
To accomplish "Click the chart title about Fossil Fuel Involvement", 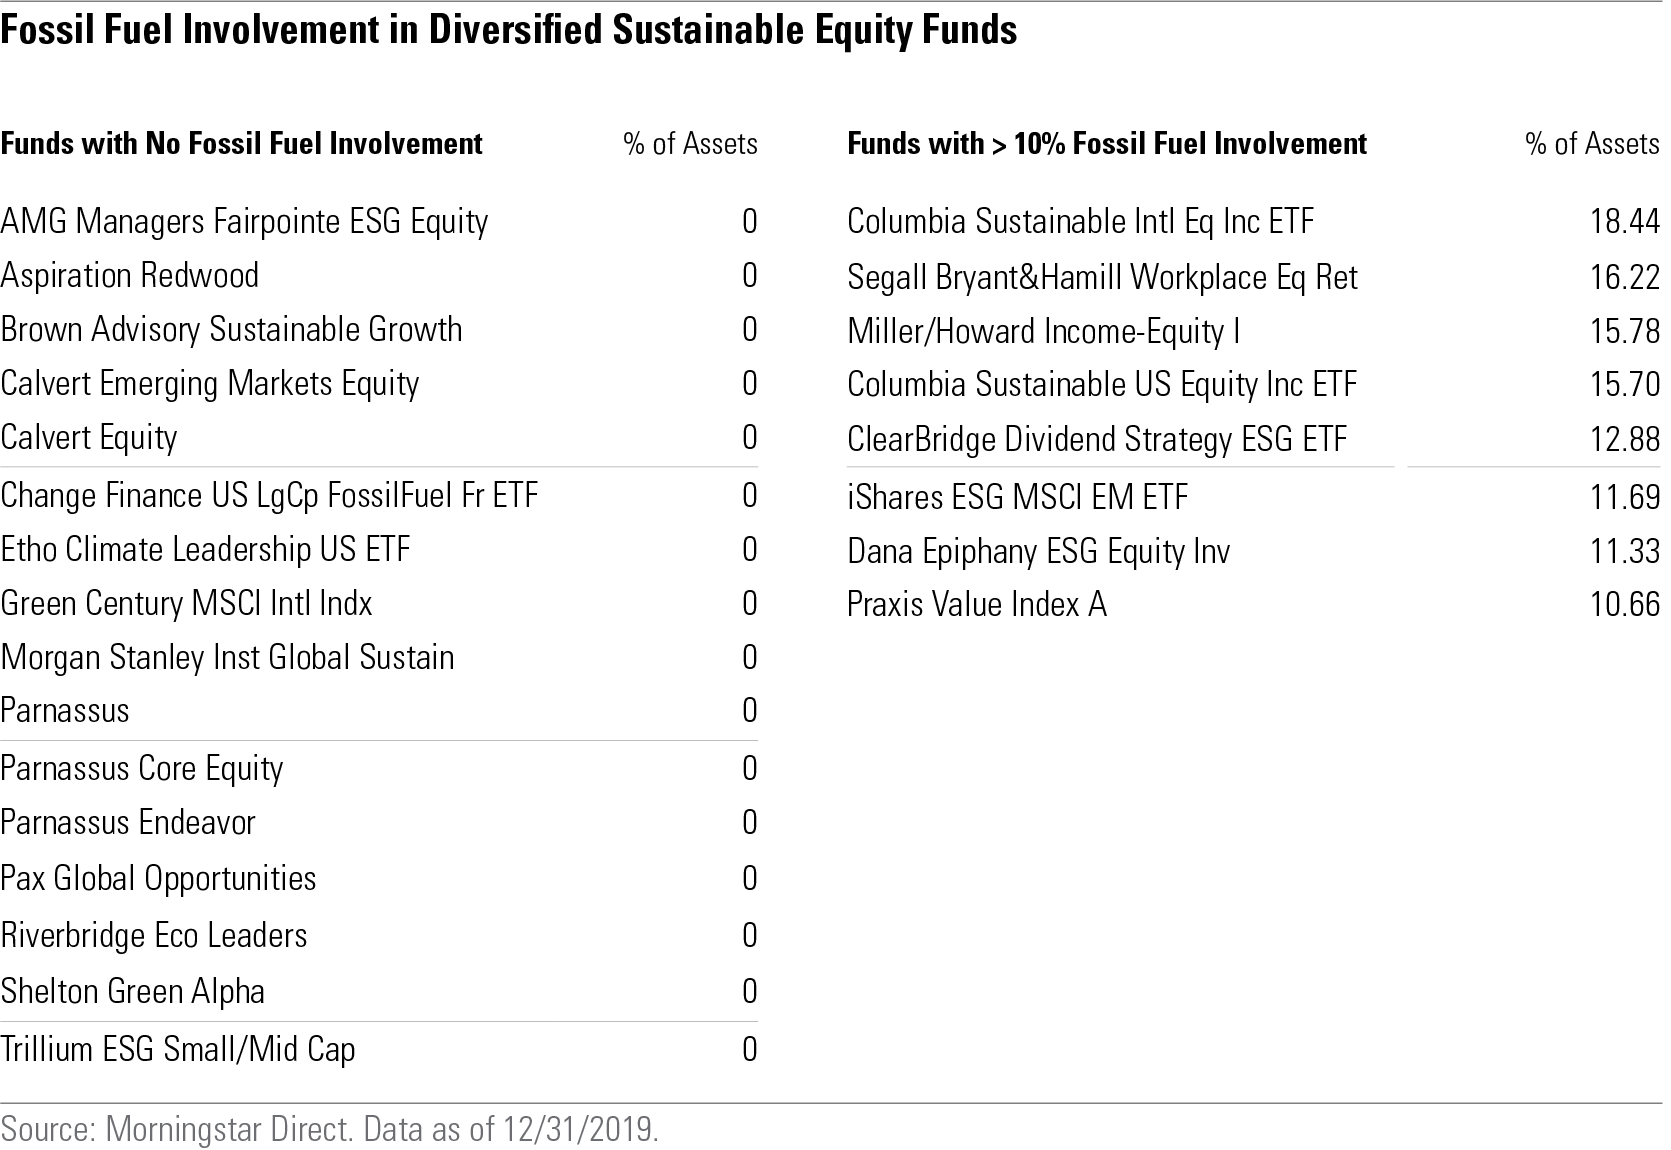I will pos(508,31).
